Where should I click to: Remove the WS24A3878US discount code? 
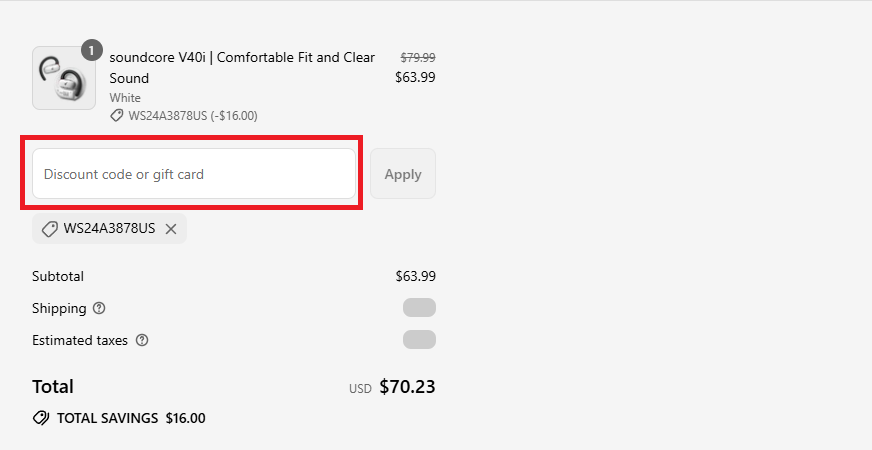pos(171,229)
